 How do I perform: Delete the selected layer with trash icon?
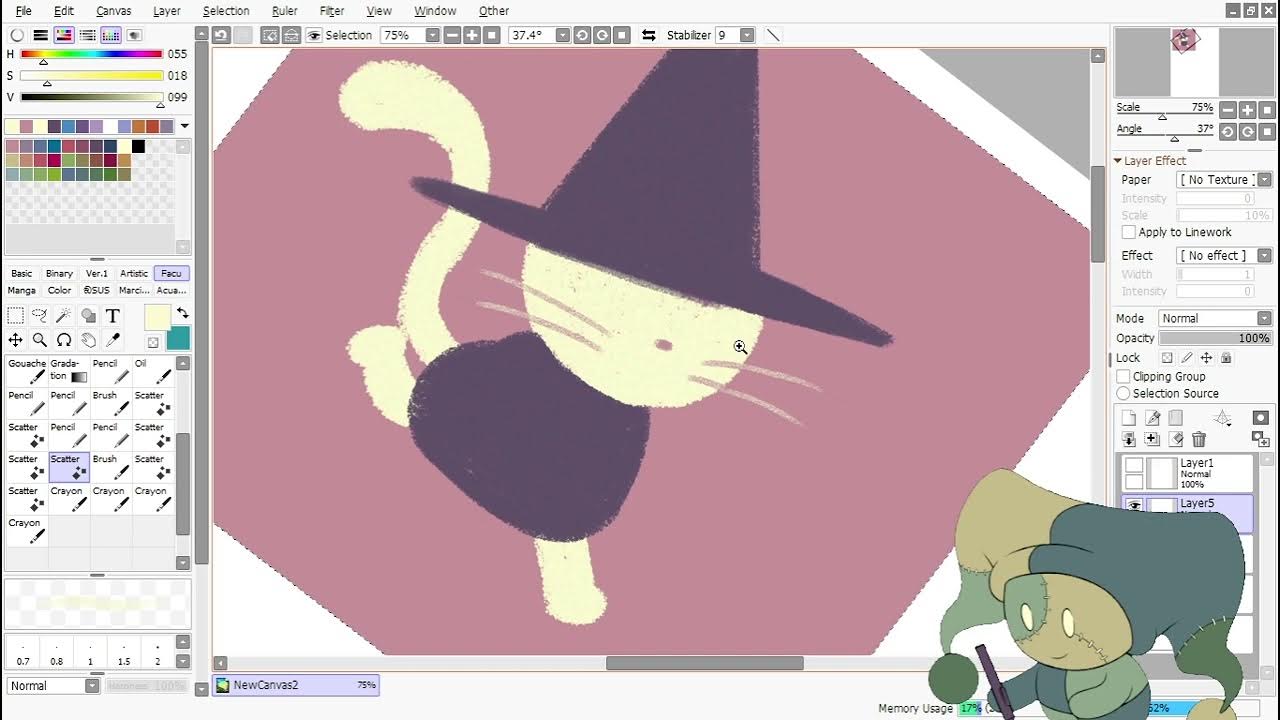(x=1199, y=439)
